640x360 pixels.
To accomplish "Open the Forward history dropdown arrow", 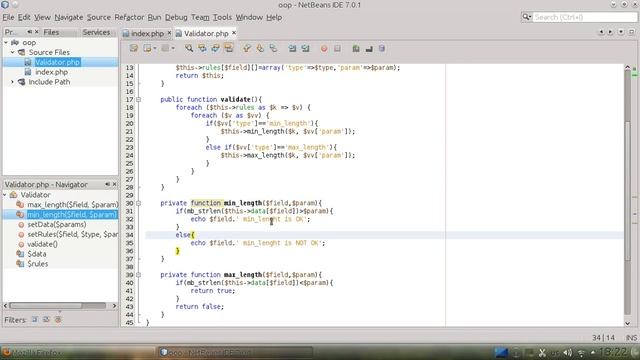I will point(173,49).
